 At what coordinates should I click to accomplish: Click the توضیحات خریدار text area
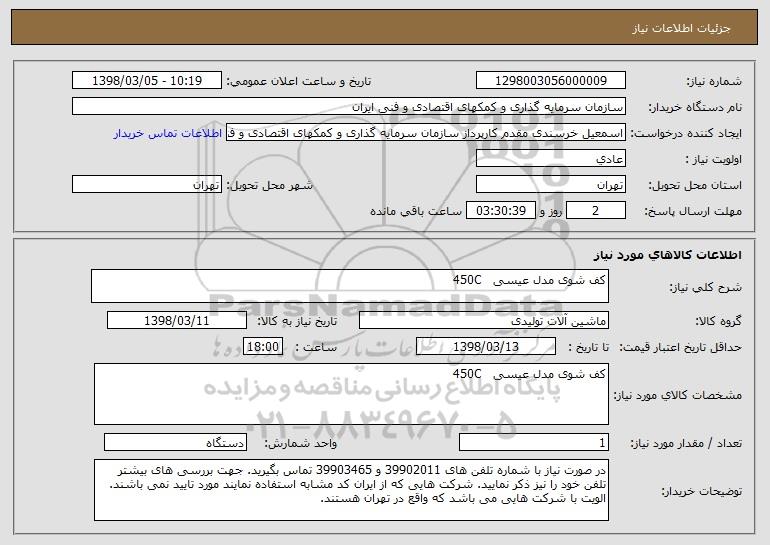(x=351, y=490)
